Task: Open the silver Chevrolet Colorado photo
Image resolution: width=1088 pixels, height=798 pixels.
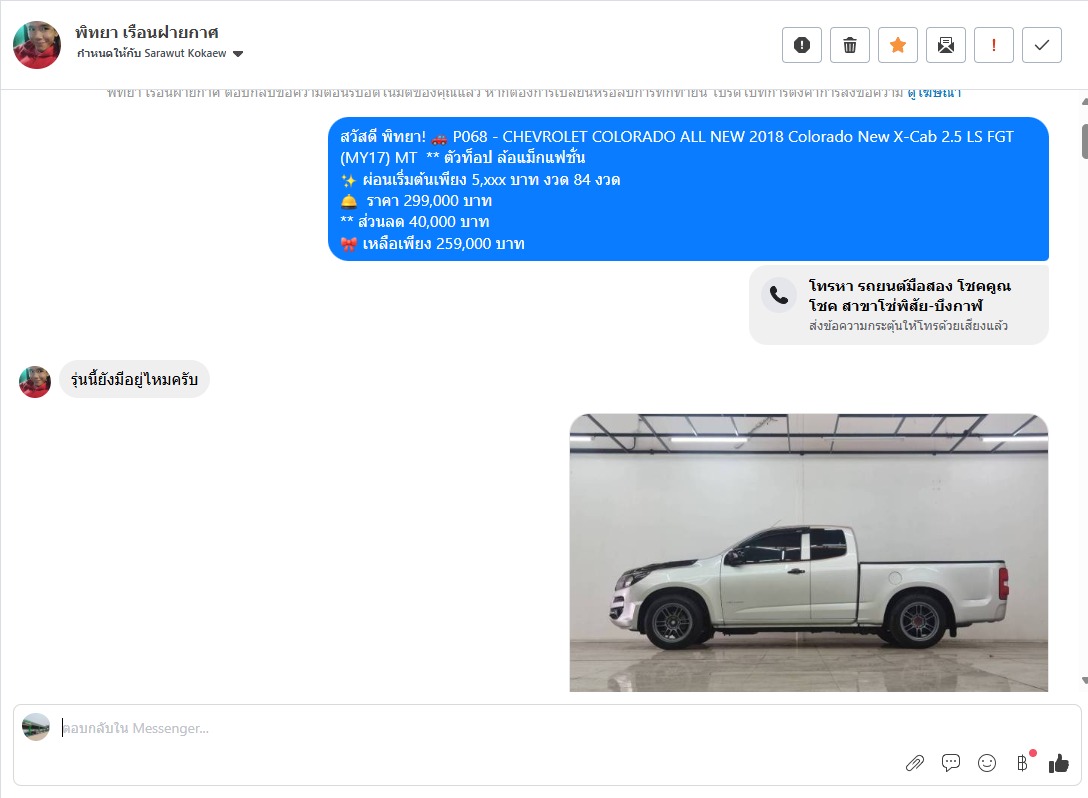Action: tap(808, 552)
